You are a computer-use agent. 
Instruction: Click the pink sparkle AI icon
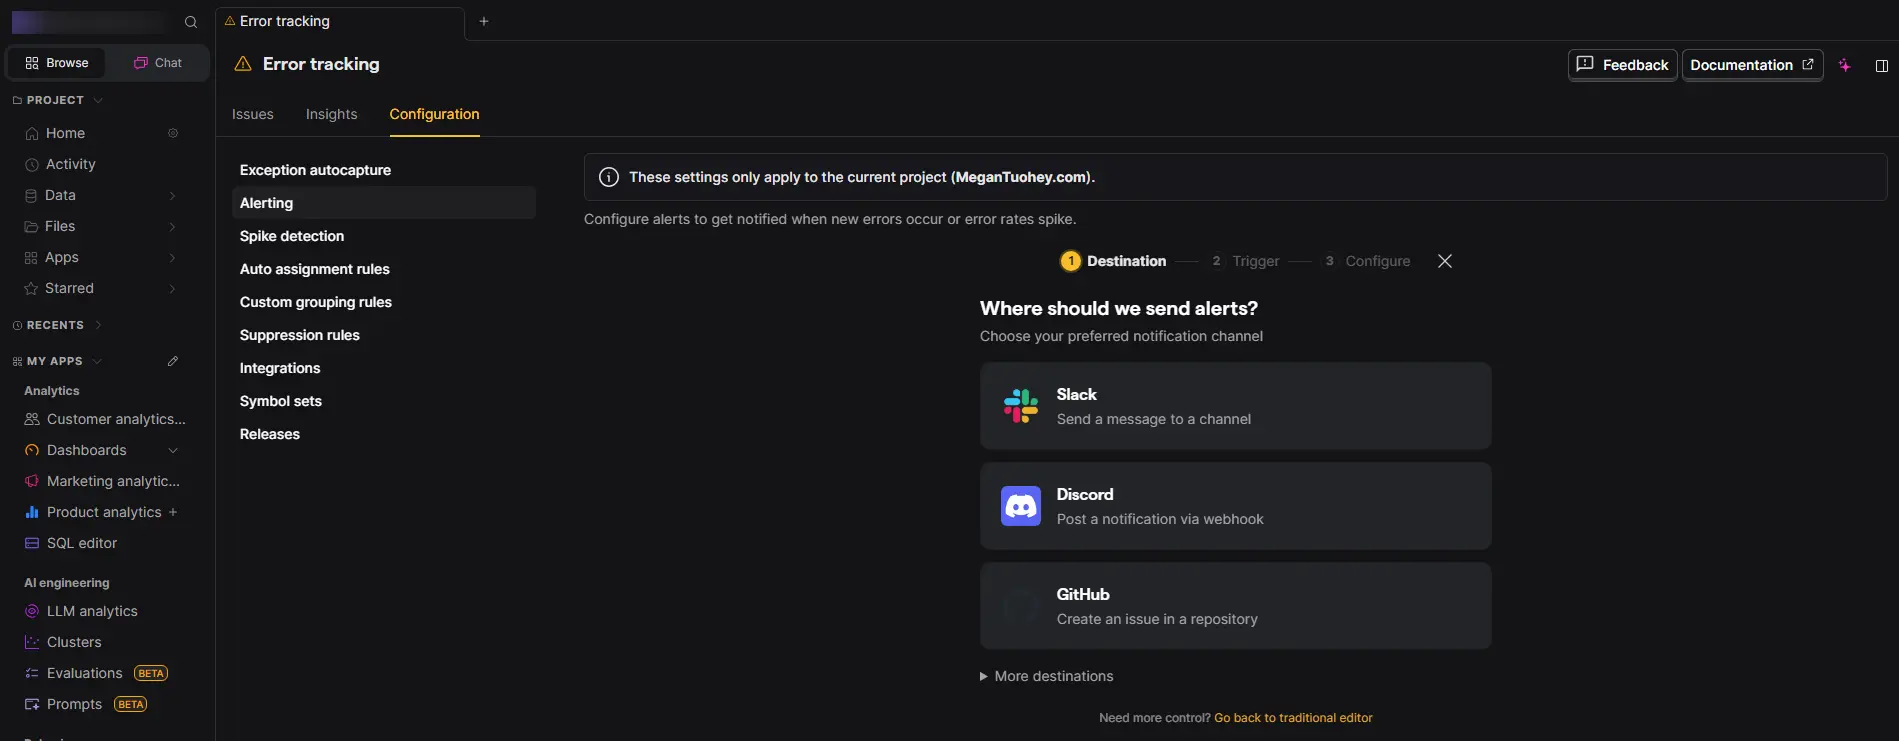[x=1845, y=65]
